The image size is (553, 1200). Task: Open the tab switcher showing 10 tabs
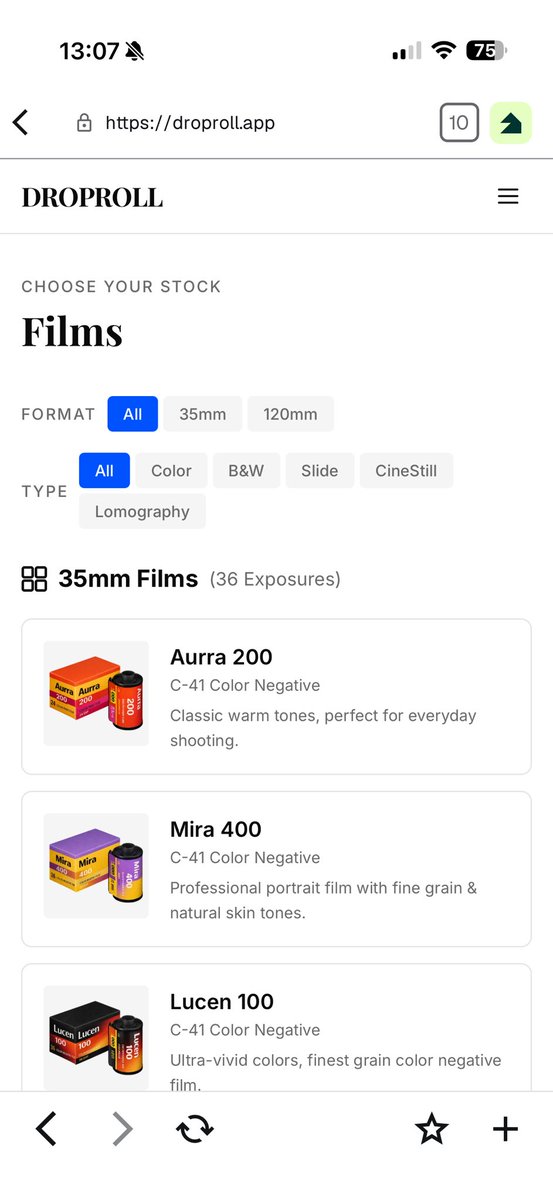click(459, 123)
